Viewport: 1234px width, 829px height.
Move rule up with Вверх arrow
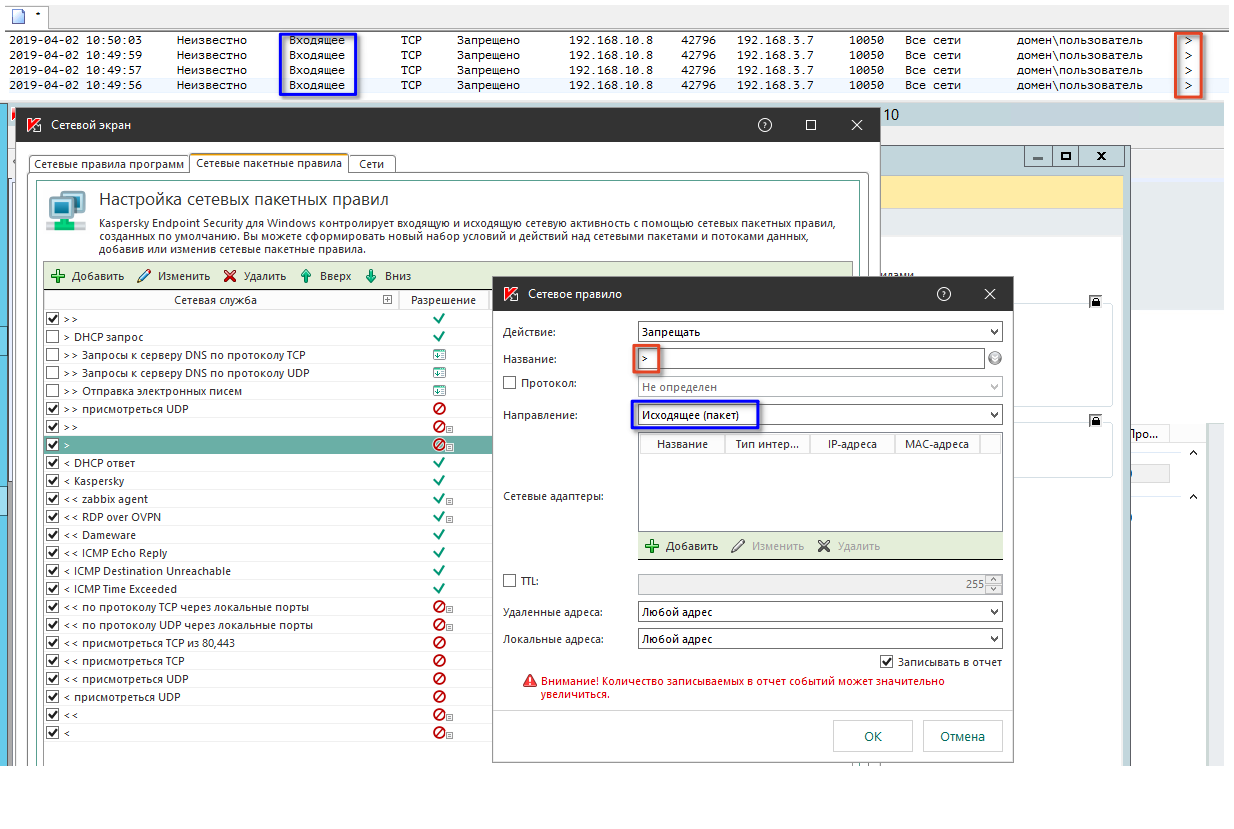coord(307,276)
